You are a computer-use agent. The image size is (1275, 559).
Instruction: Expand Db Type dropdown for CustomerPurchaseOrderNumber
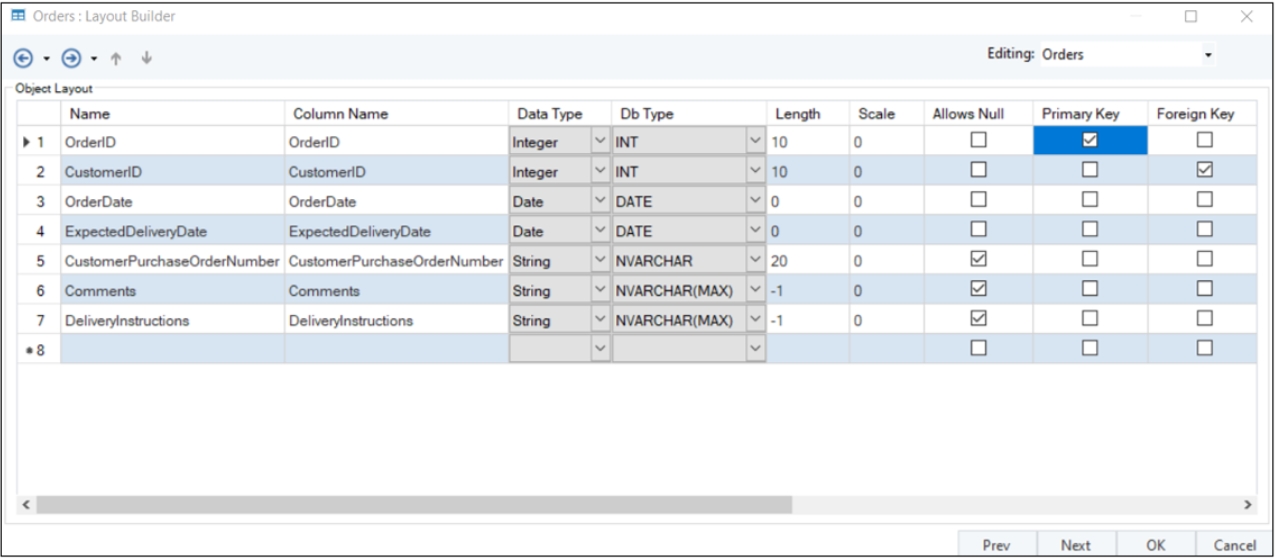coord(755,261)
